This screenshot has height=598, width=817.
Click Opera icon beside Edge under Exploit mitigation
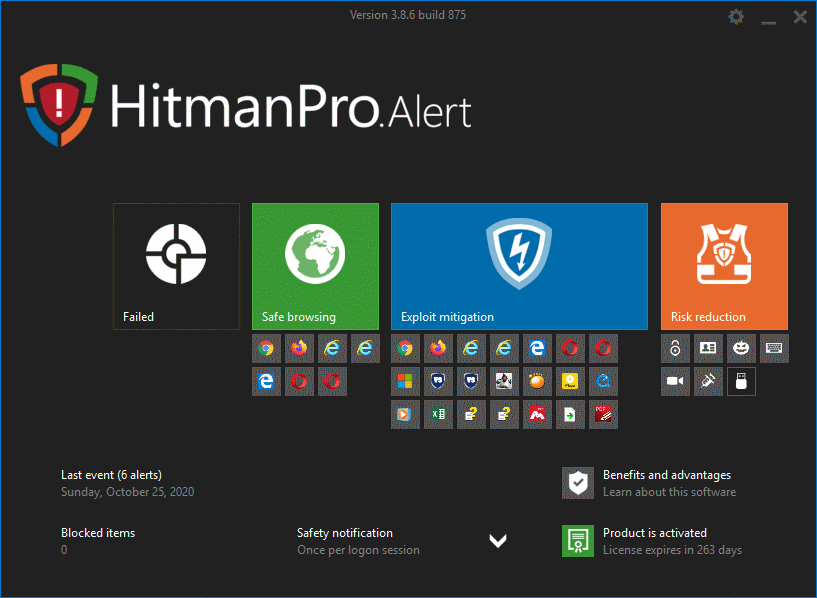[x=570, y=348]
